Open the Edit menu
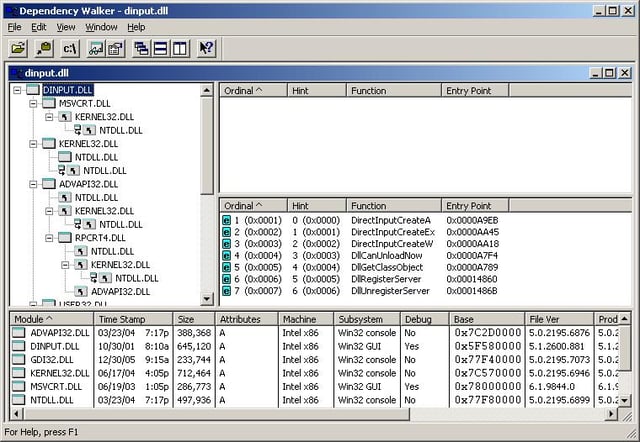 click(39, 27)
